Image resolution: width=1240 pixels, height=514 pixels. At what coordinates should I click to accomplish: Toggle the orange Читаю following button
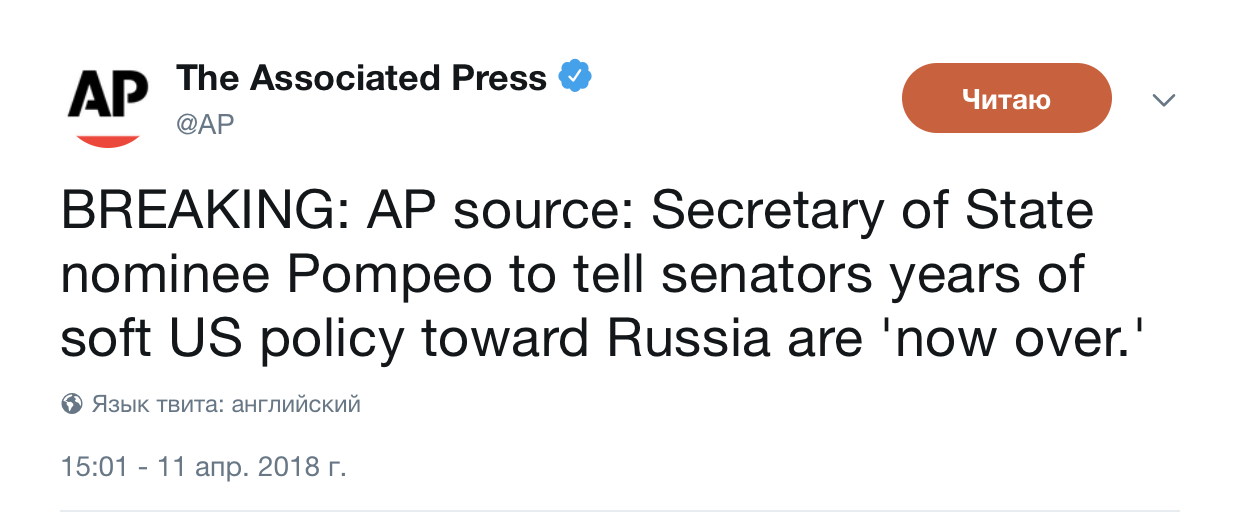[x=1006, y=98]
